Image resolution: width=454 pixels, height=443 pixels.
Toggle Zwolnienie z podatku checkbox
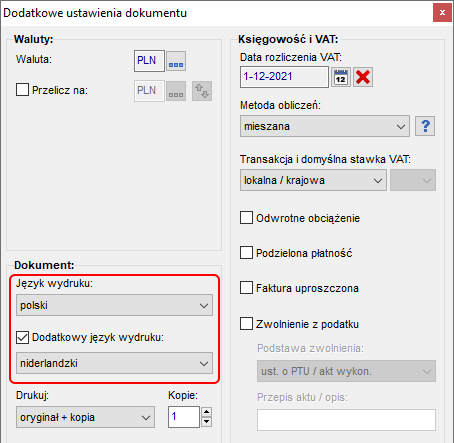[x=246, y=324]
